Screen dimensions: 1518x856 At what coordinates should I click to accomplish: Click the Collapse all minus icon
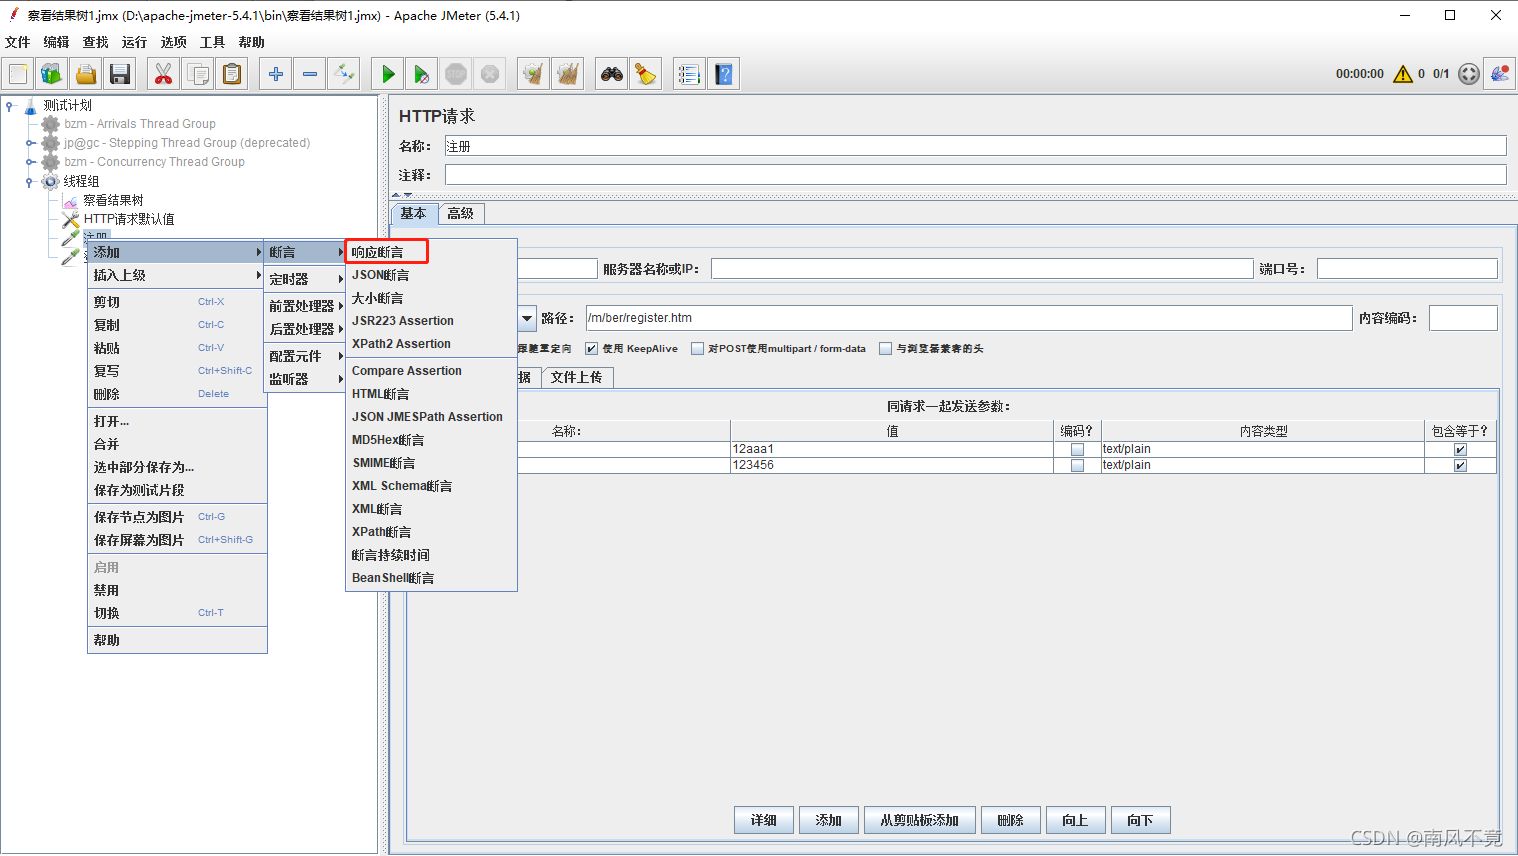[x=310, y=74]
